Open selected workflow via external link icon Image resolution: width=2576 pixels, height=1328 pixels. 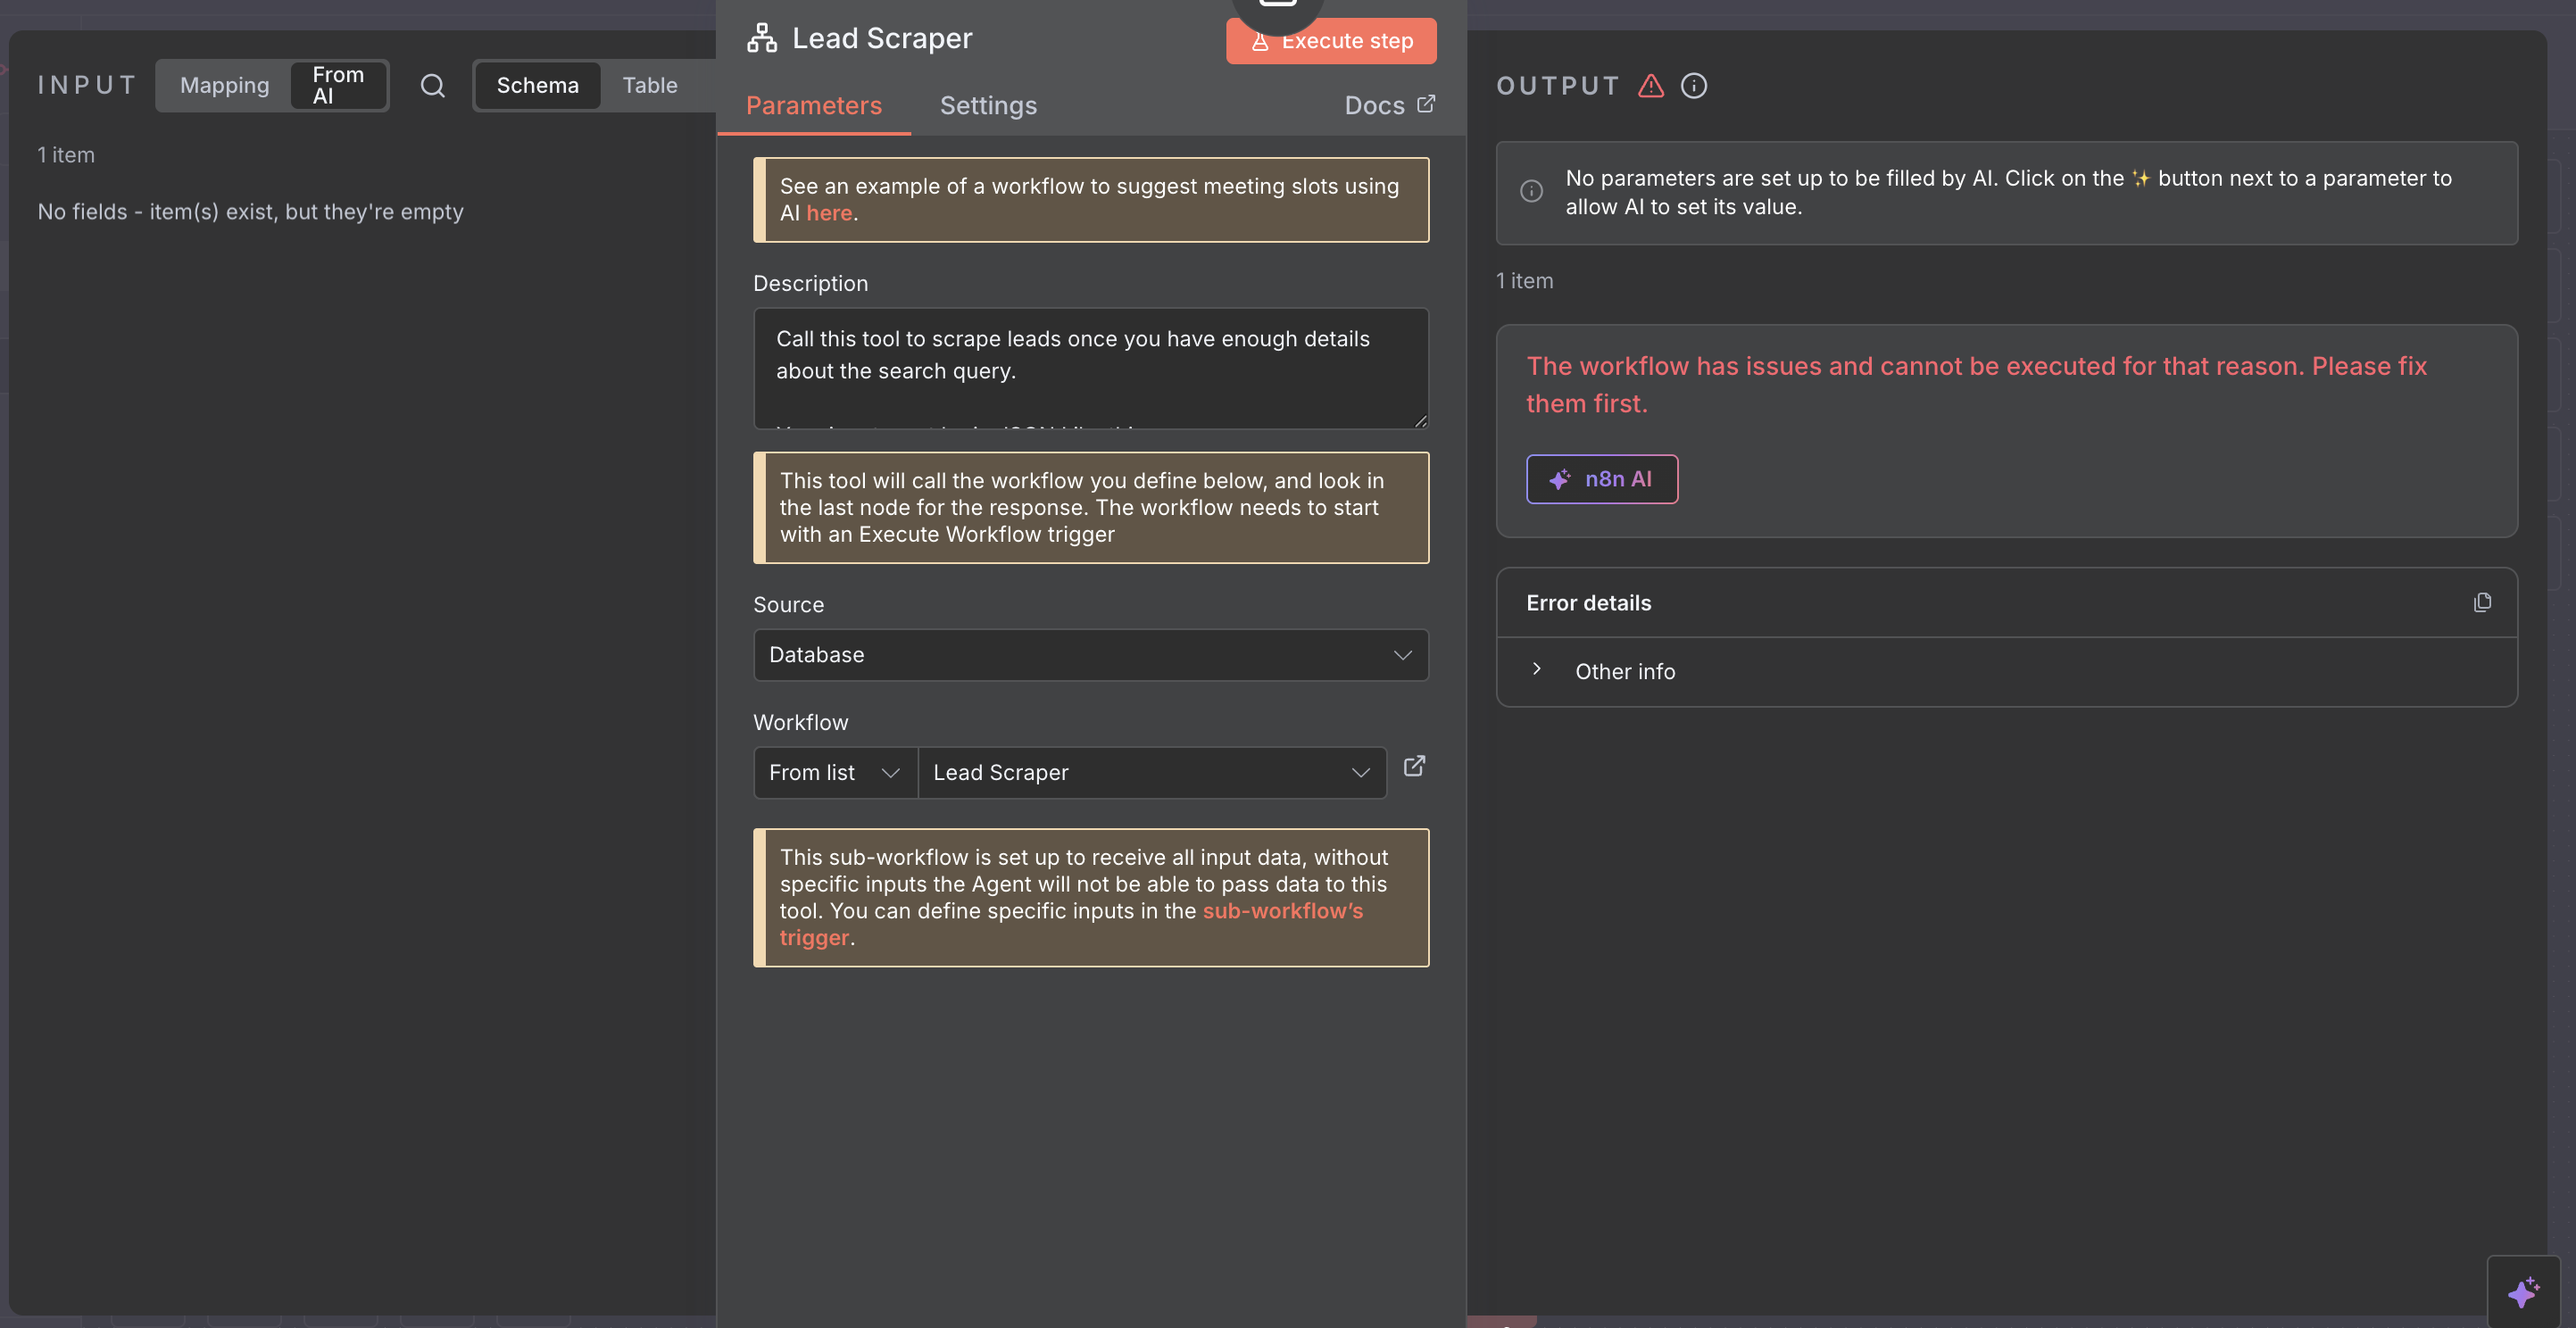click(1414, 766)
